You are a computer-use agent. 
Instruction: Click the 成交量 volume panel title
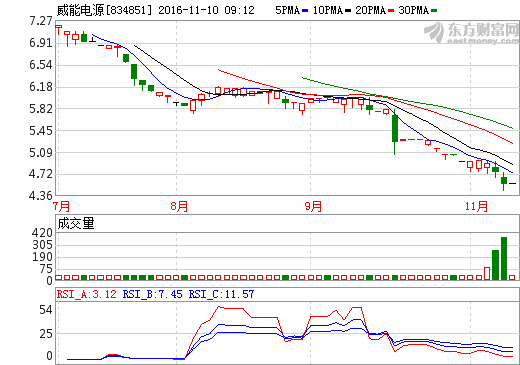click(76, 223)
